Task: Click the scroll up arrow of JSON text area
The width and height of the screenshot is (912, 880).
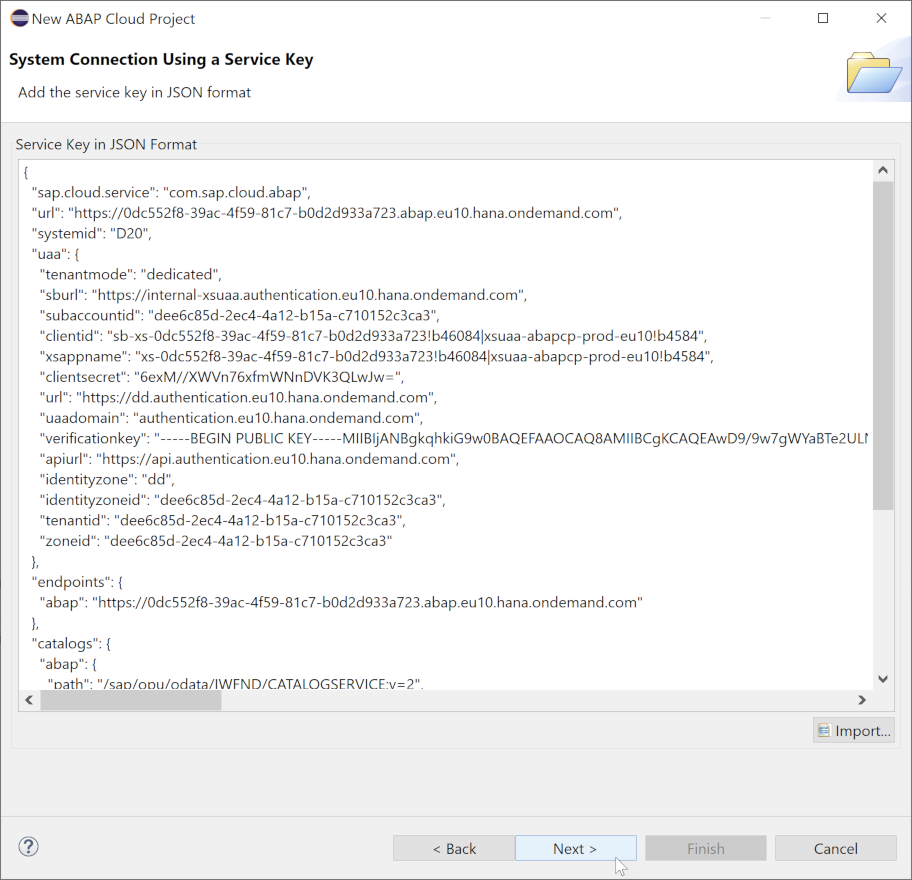Action: click(x=883, y=170)
